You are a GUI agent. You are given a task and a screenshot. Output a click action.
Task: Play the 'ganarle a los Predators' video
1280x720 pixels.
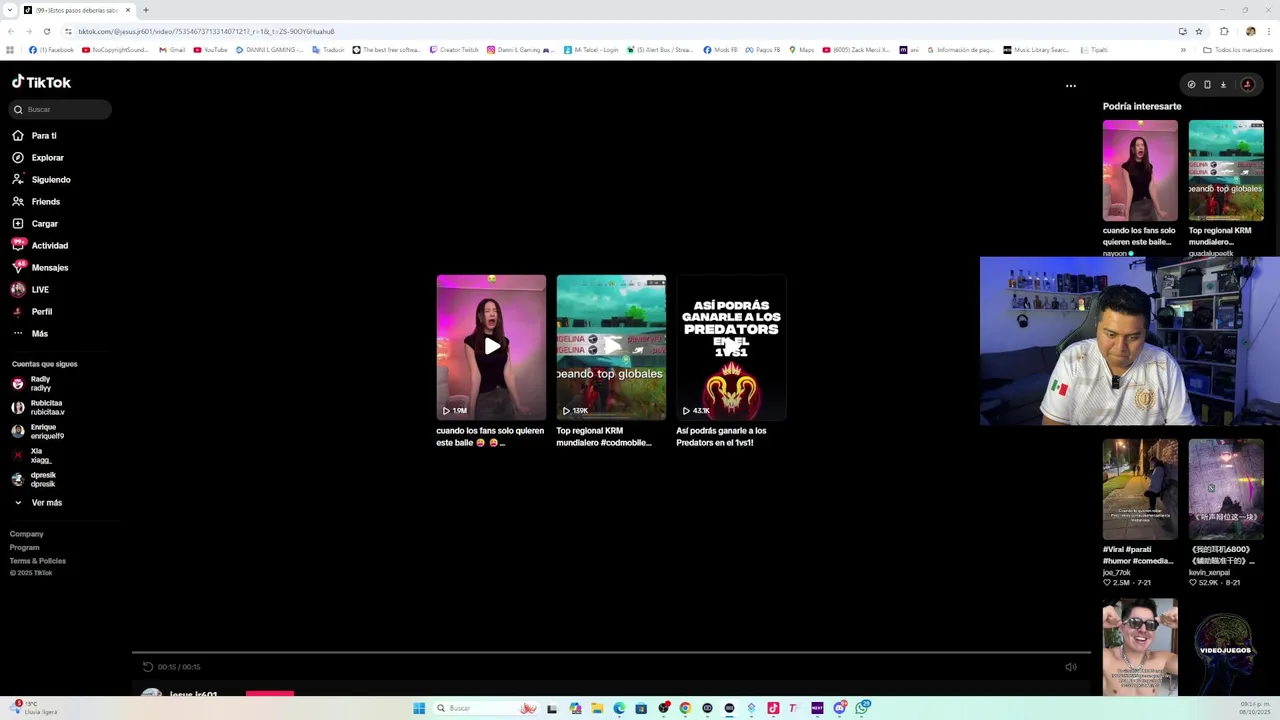tap(731, 347)
